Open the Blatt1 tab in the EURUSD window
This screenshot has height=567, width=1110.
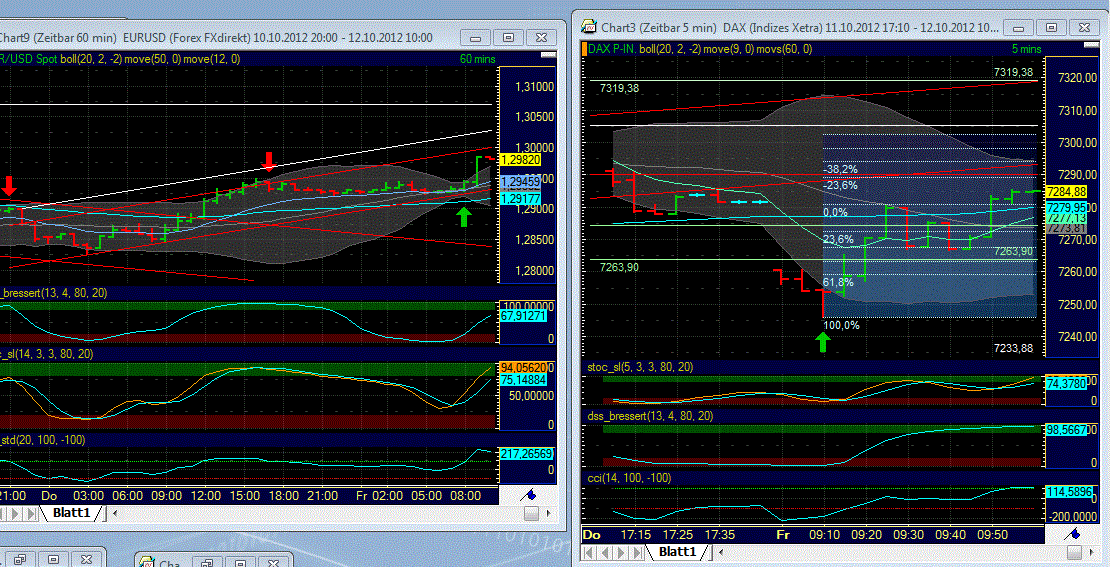click(71, 512)
